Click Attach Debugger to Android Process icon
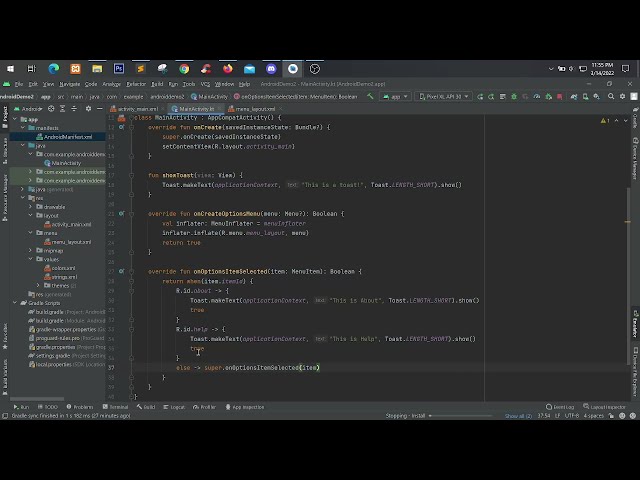 (x=548, y=97)
